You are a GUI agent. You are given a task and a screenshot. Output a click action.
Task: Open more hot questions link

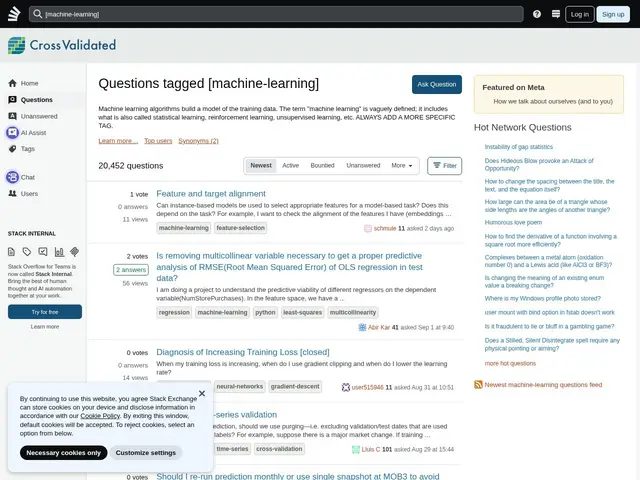(510, 363)
